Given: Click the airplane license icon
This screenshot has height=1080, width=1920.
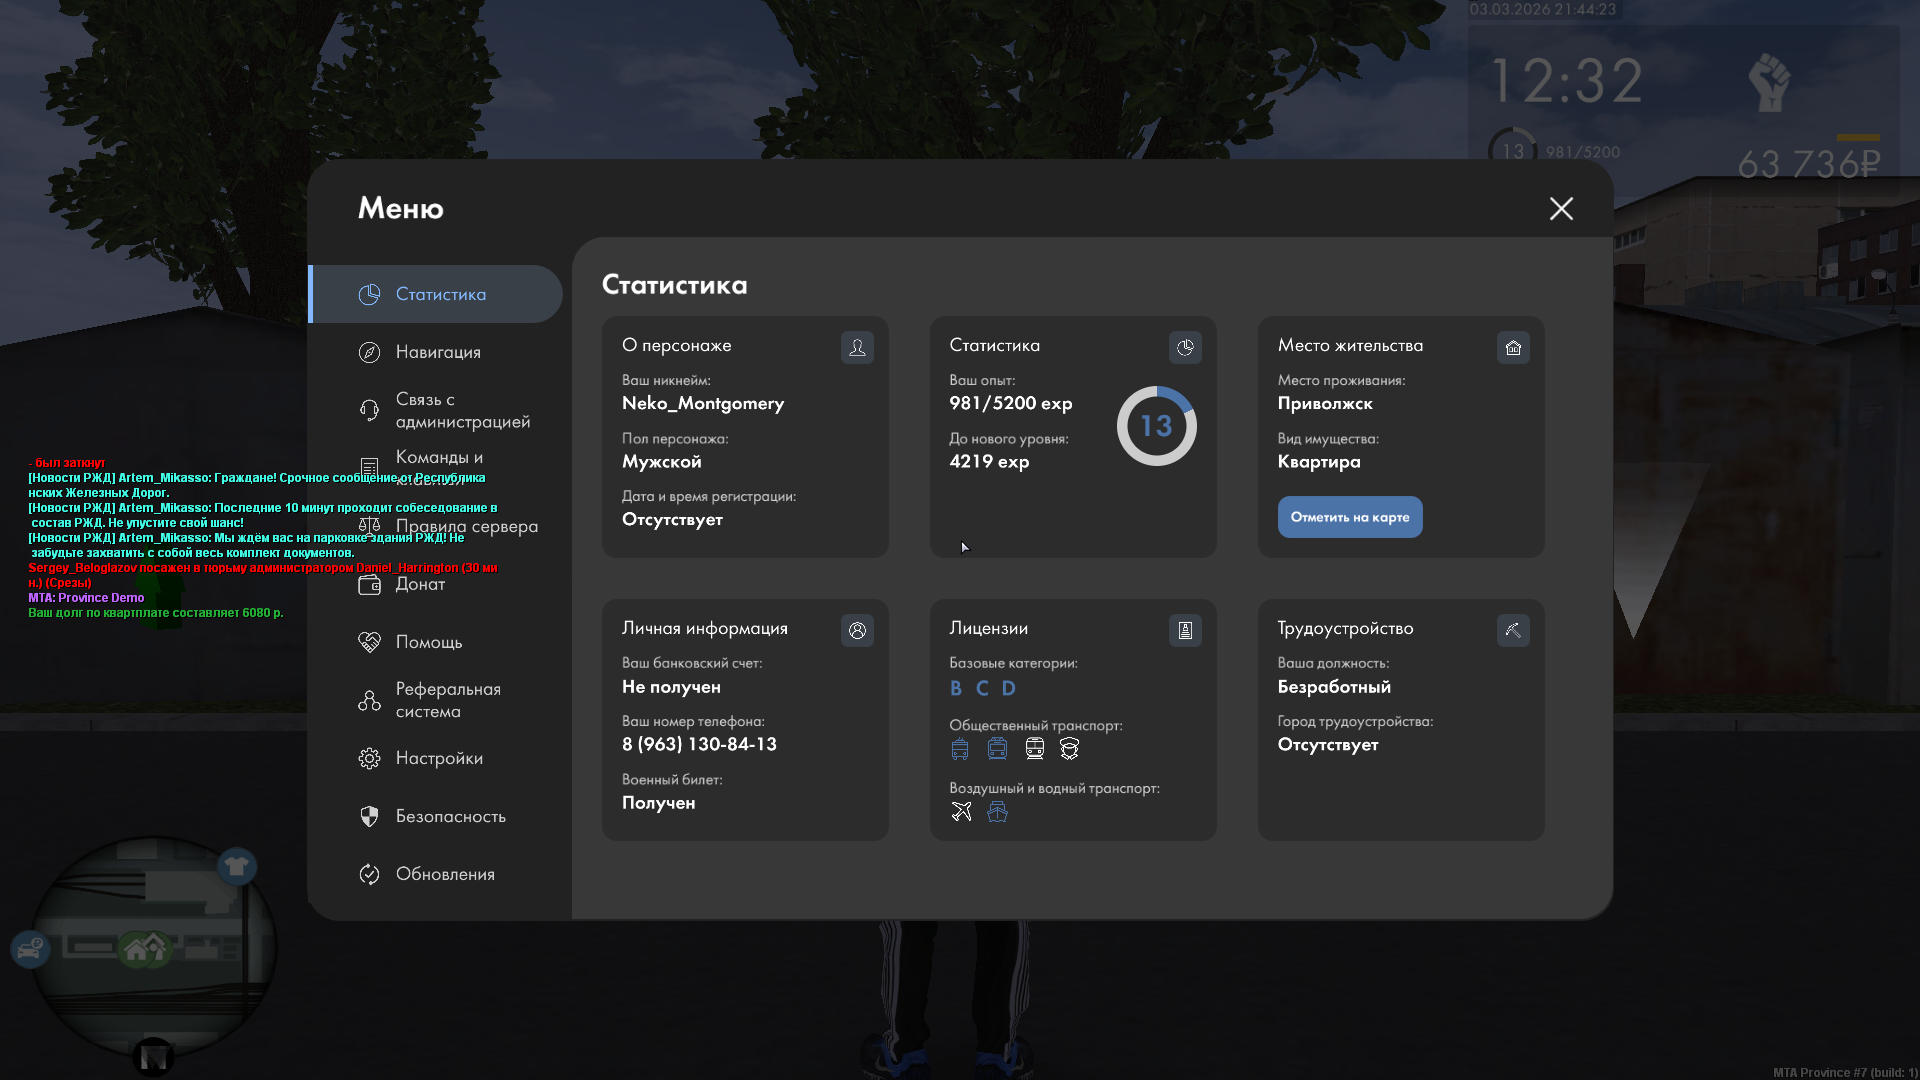Looking at the screenshot, I should coord(961,811).
